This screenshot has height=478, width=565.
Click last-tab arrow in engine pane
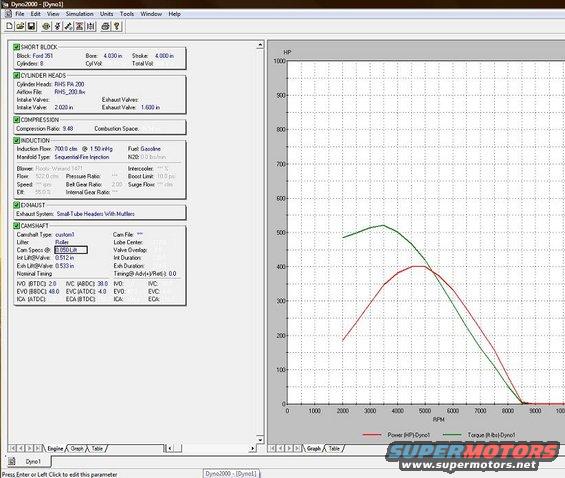(x=37, y=448)
